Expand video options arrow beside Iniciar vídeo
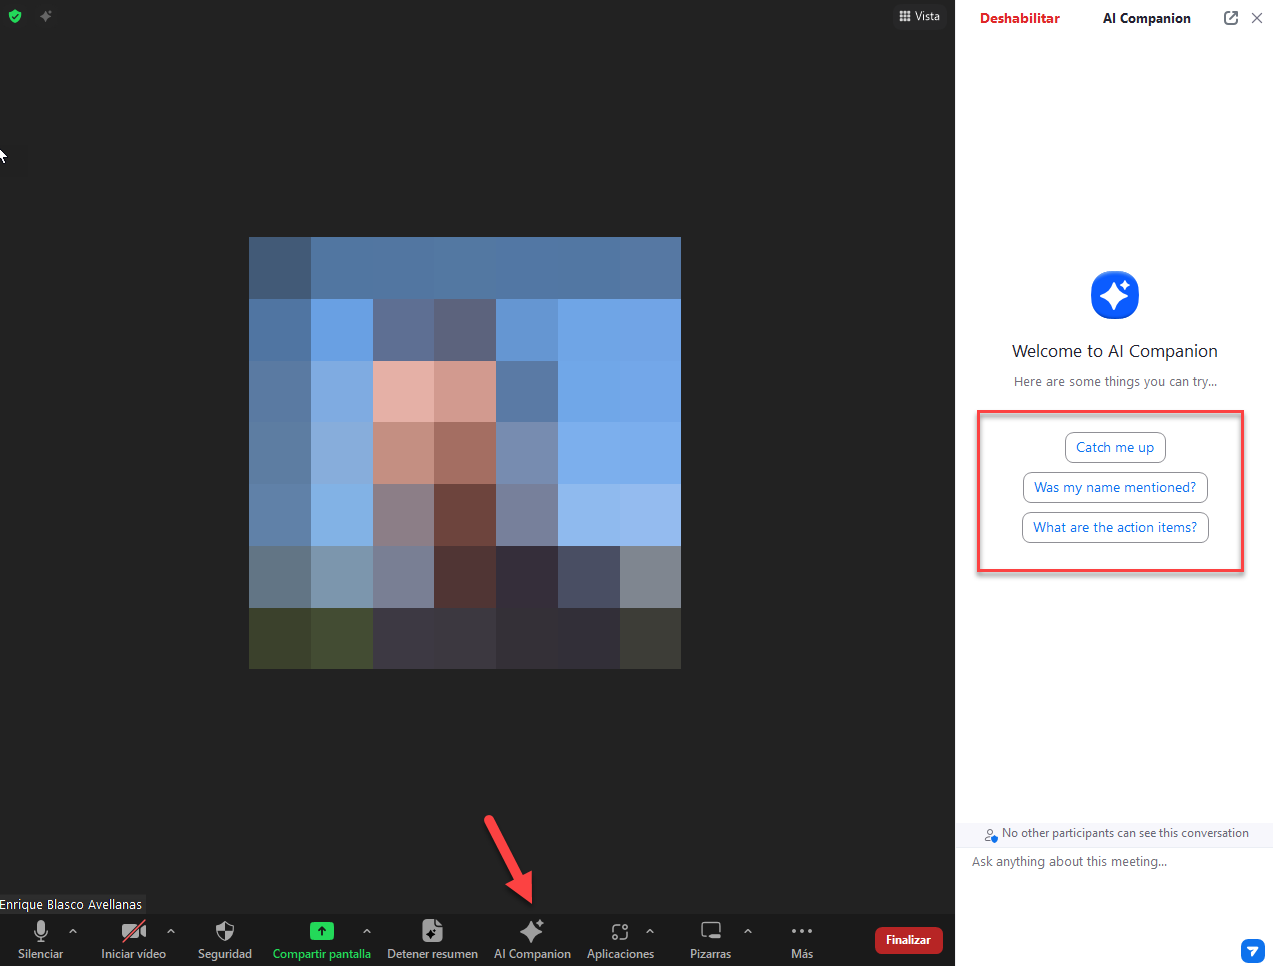This screenshot has height=966, width=1273. click(x=171, y=931)
